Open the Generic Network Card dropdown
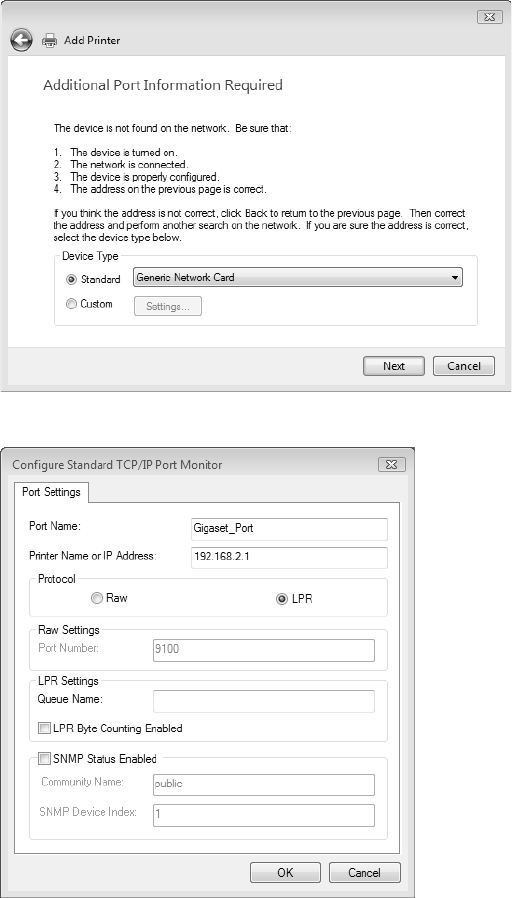 pos(298,277)
